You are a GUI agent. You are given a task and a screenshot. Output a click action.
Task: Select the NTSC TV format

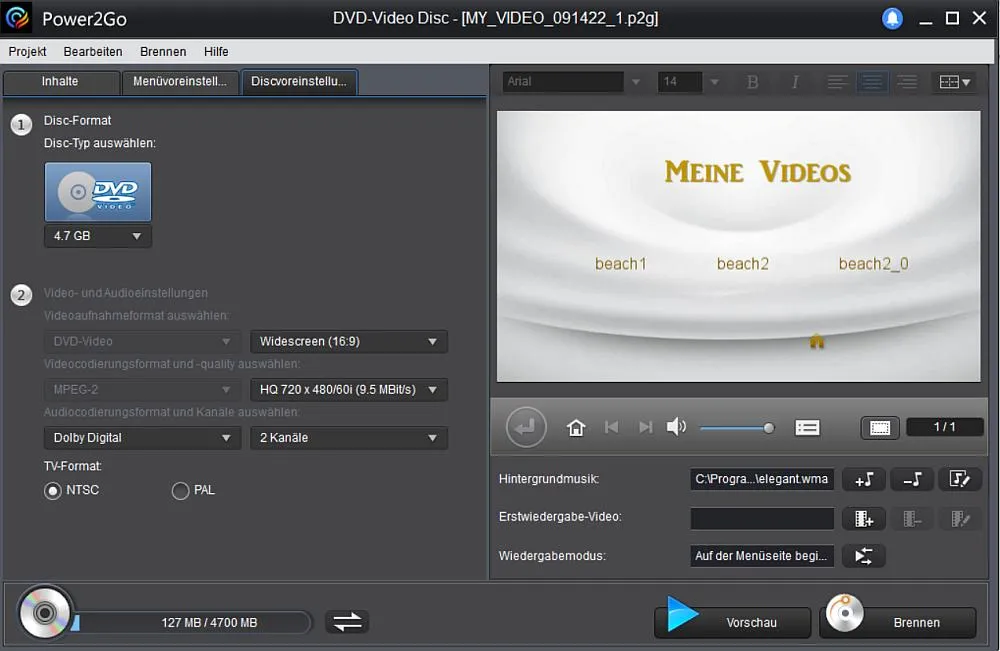pyautogui.click(x=53, y=490)
